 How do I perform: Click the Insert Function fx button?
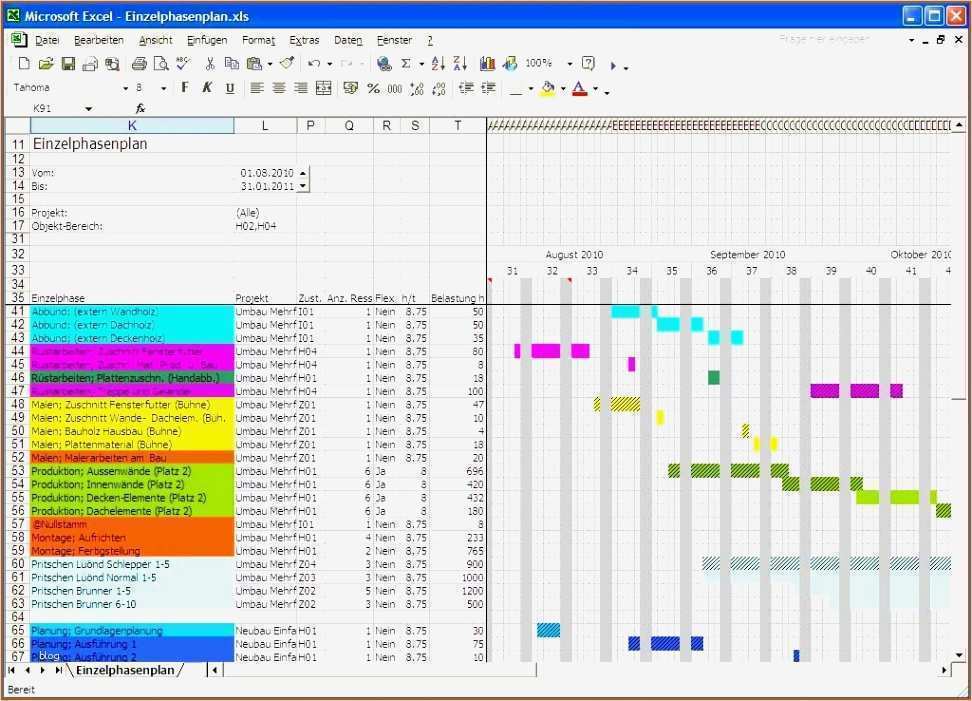140,106
